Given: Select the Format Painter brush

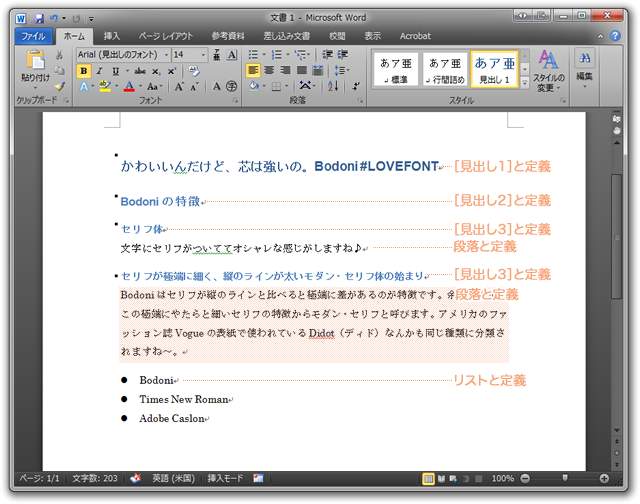Looking at the screenshot, I should pyautogui.click(x=60, y=86).
